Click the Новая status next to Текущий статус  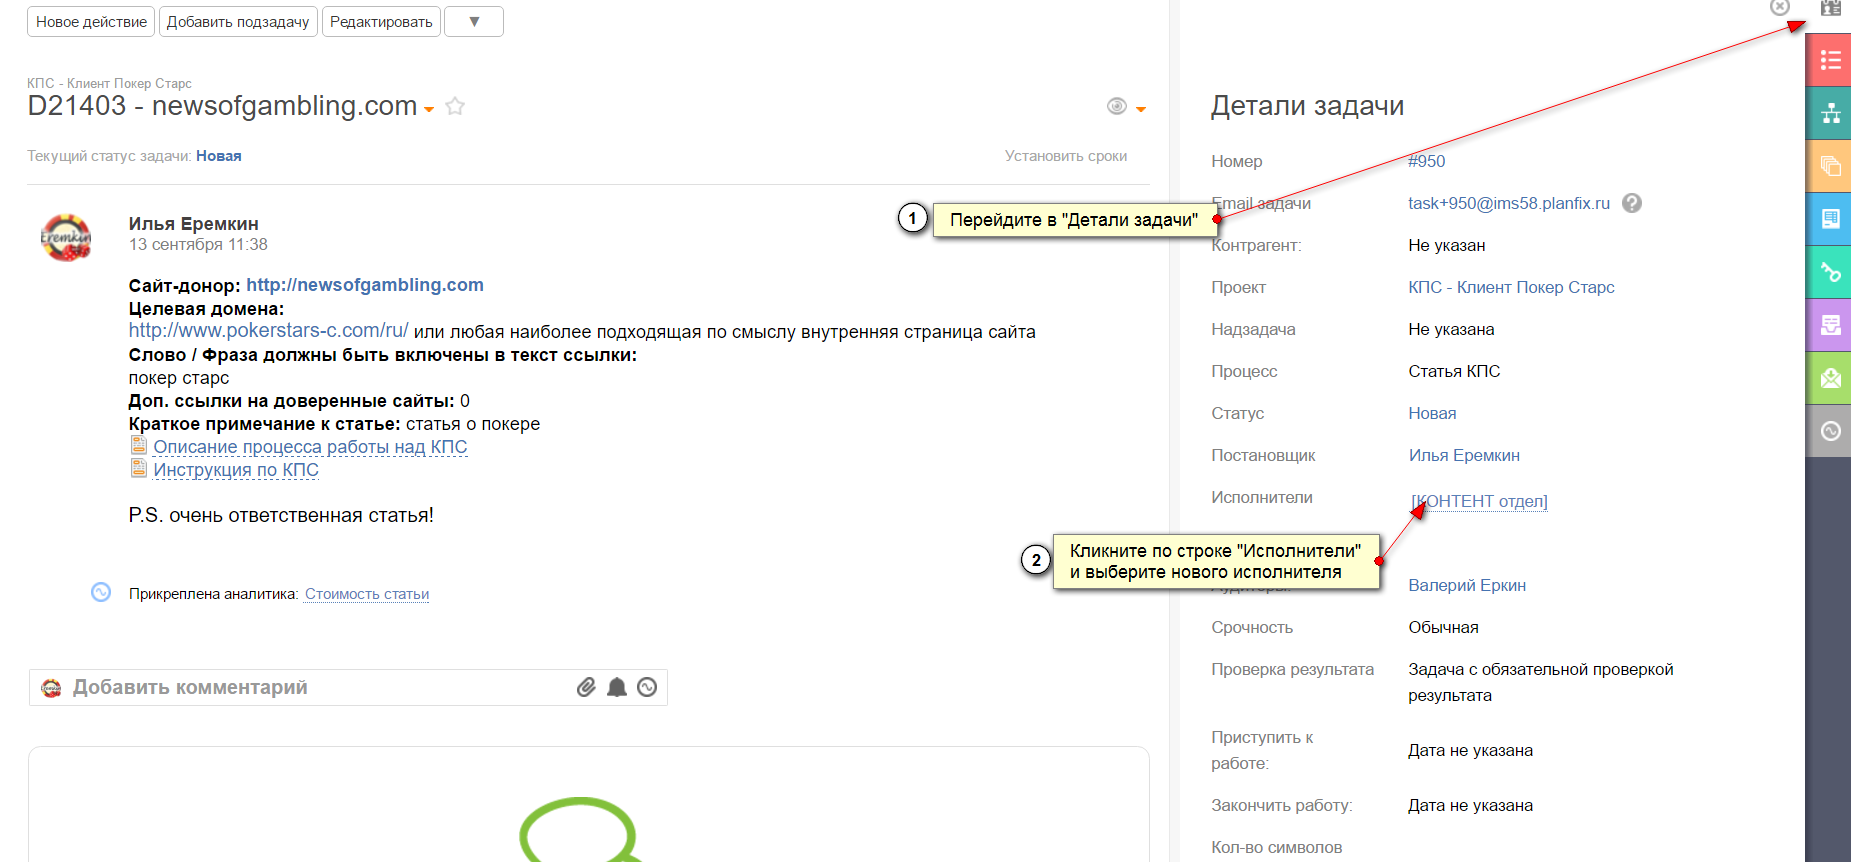(219, 156)
